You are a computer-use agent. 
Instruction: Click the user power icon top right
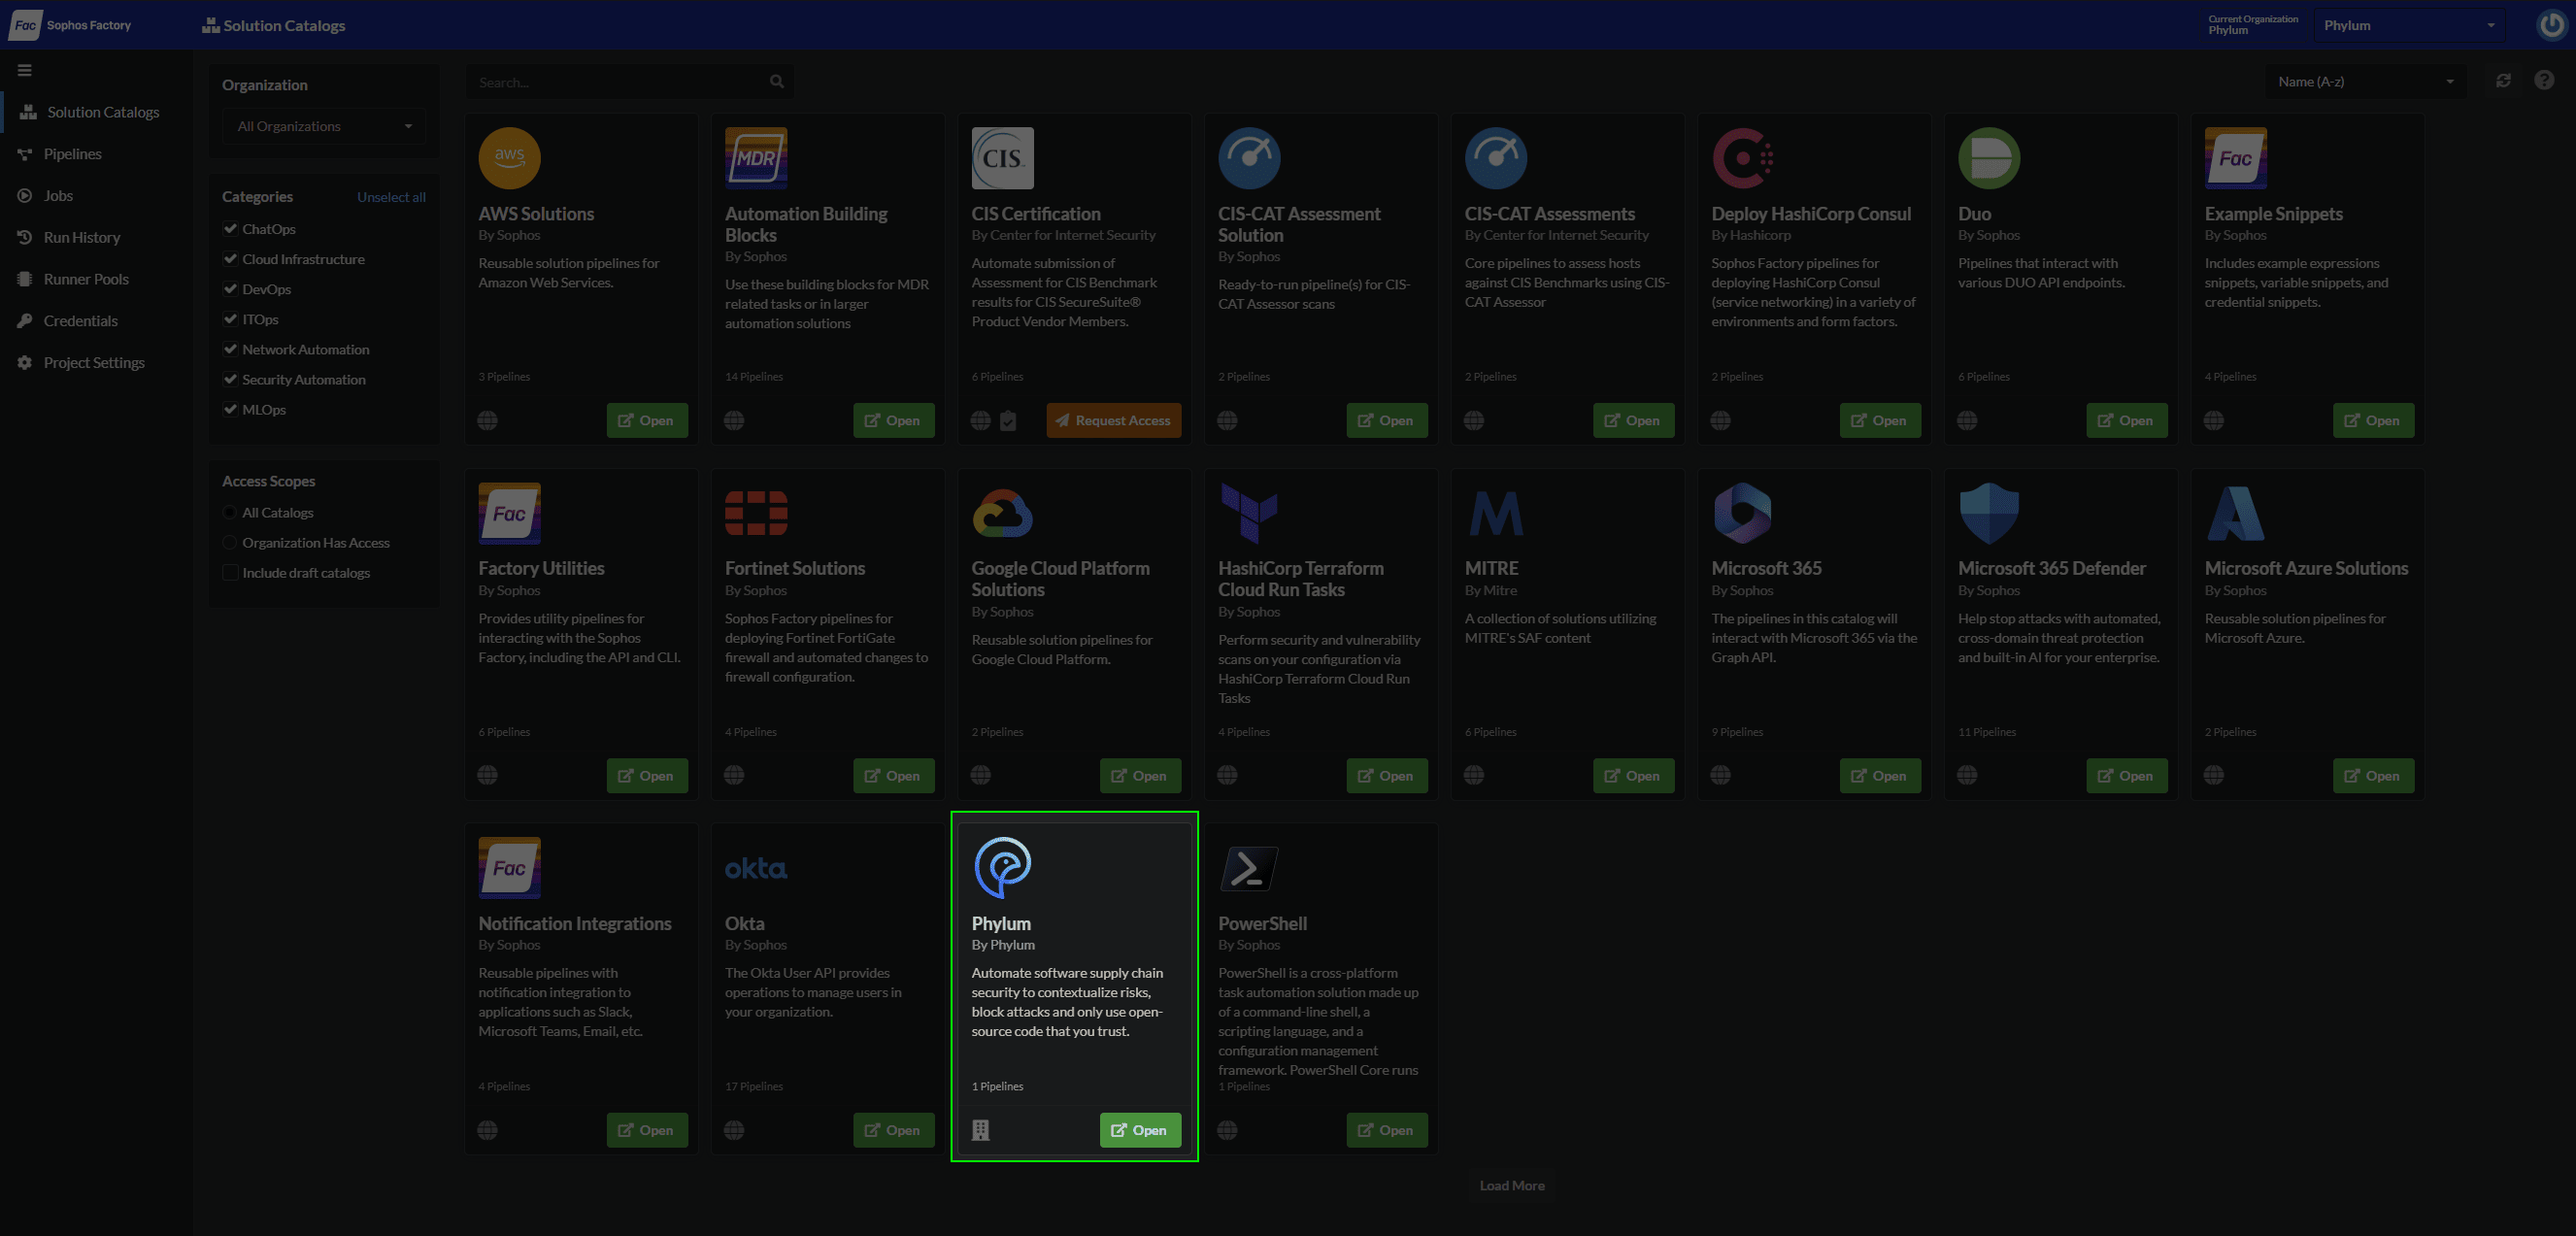[2551, 25]
